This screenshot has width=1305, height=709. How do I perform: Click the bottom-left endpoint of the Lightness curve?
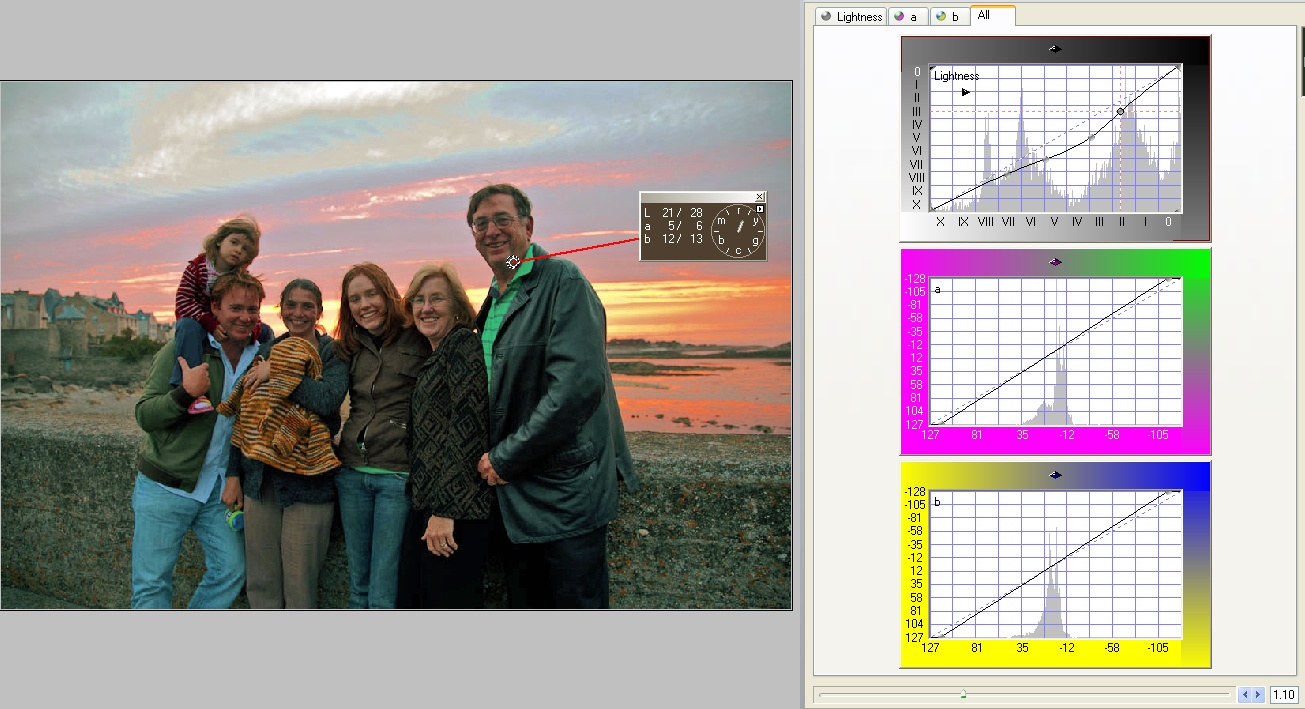(933, 210)
